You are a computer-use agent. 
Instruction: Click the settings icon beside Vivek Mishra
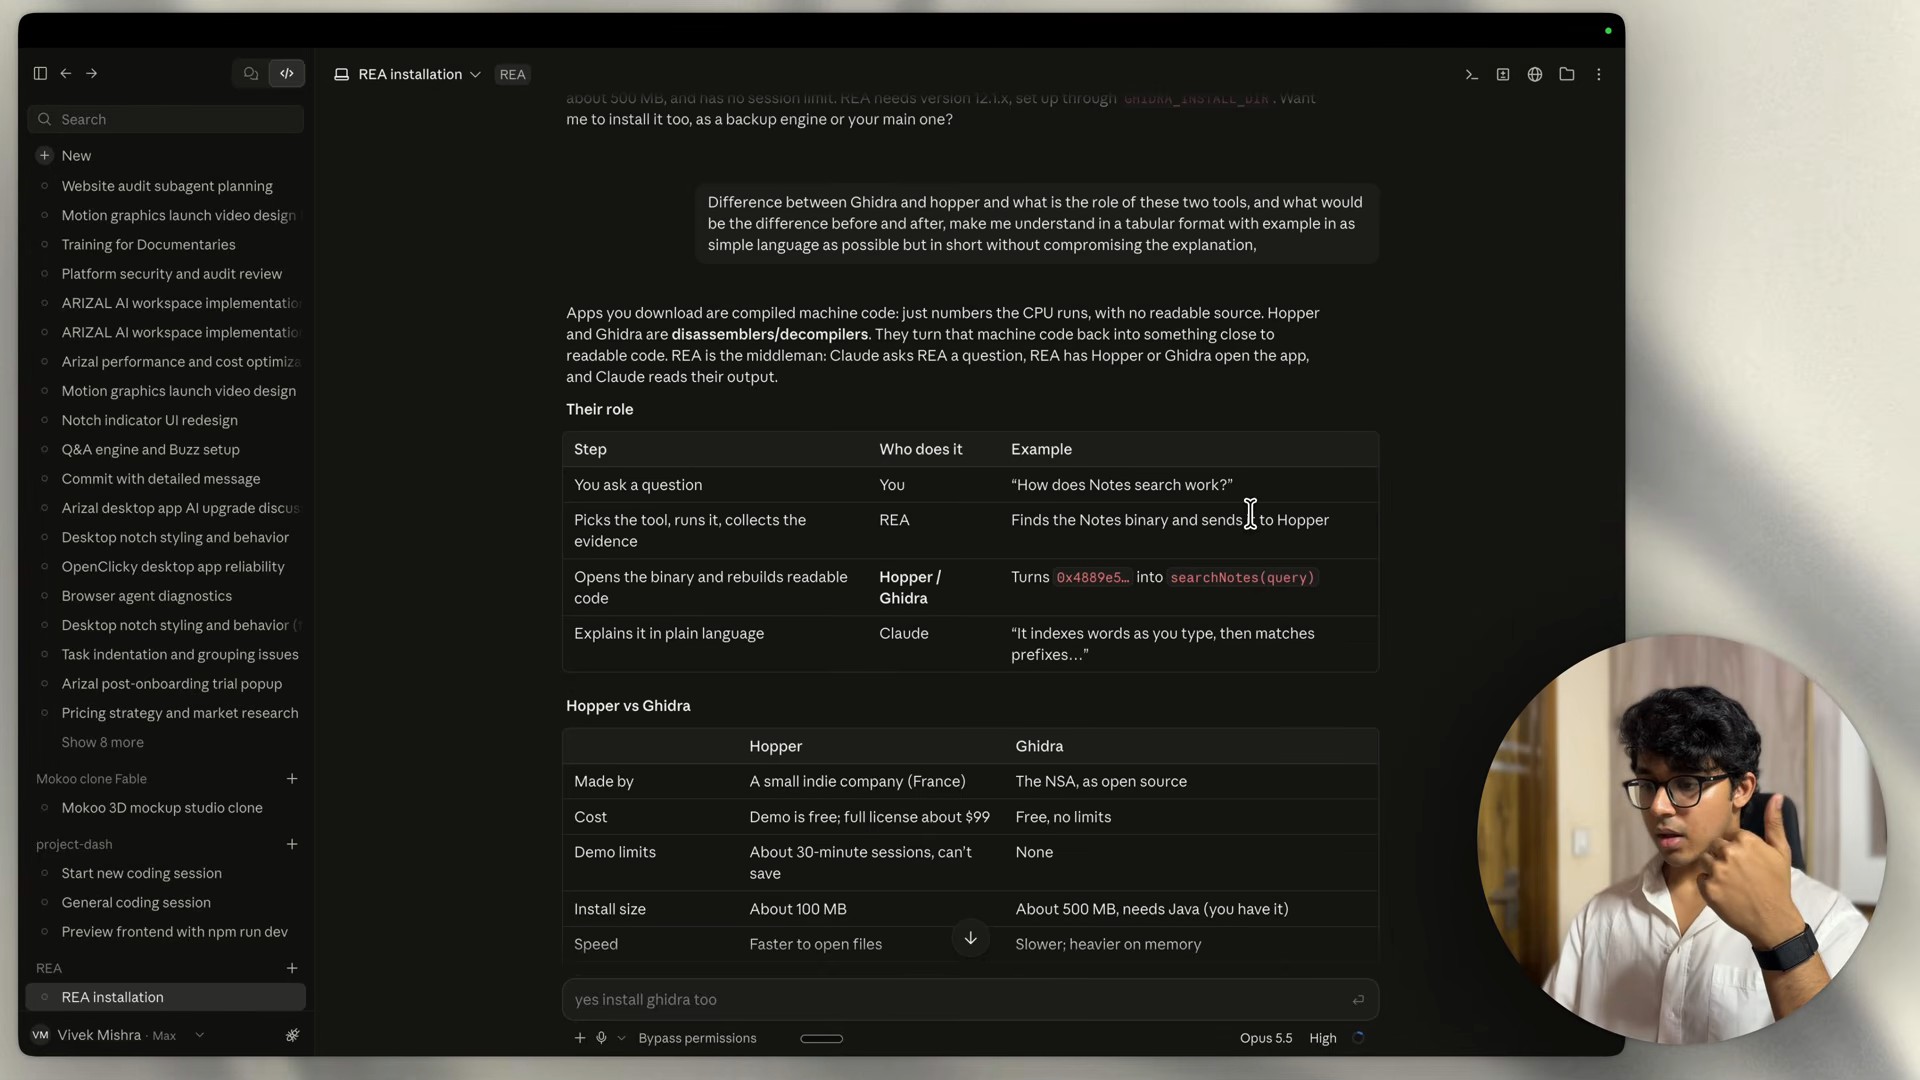pos(292,1035)
